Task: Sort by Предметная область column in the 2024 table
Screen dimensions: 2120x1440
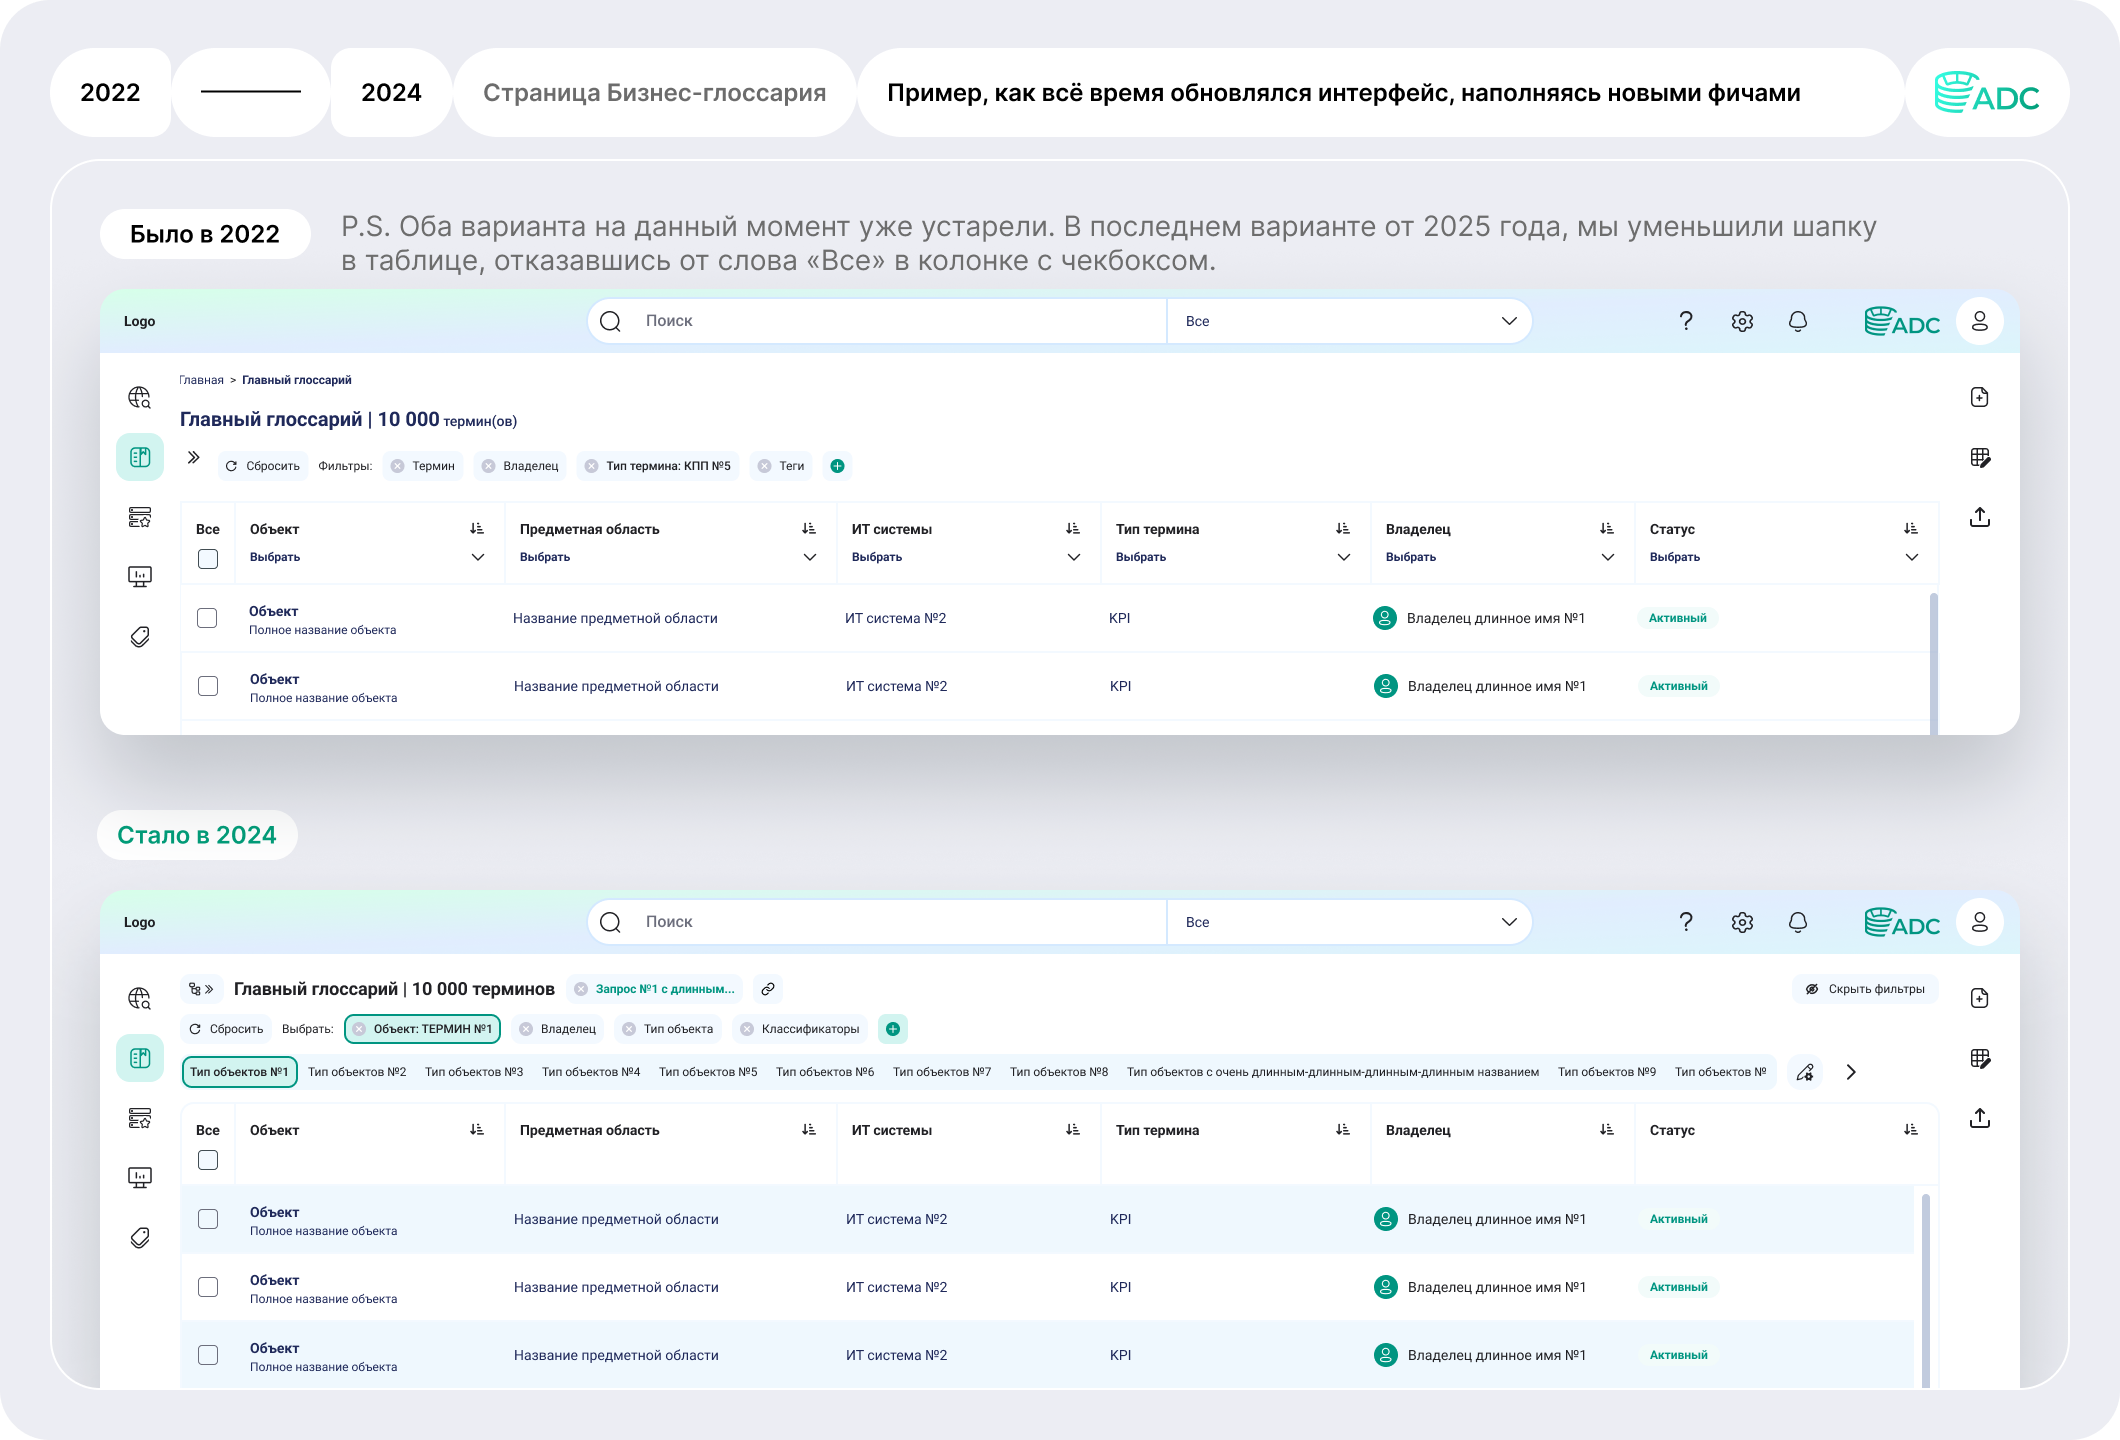Action: 809,1130
